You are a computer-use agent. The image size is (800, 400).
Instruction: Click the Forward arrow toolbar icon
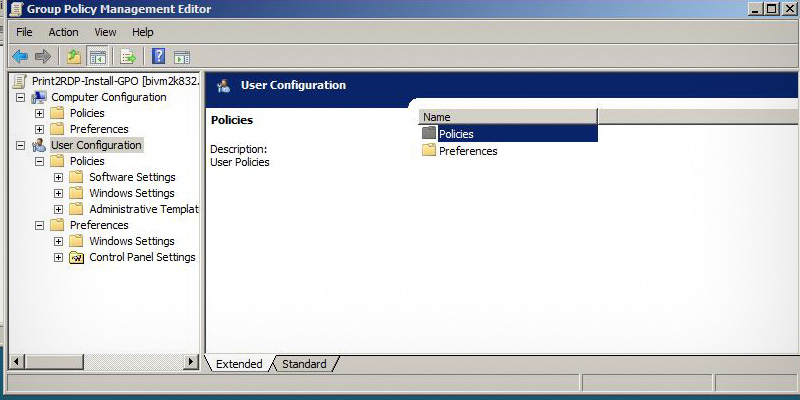coord(43,56)
